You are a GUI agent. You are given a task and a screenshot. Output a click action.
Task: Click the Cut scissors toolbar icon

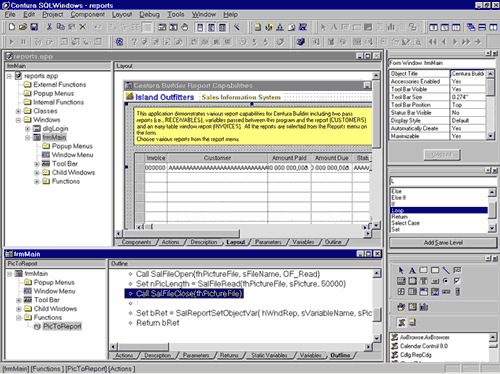click(49, 27)
